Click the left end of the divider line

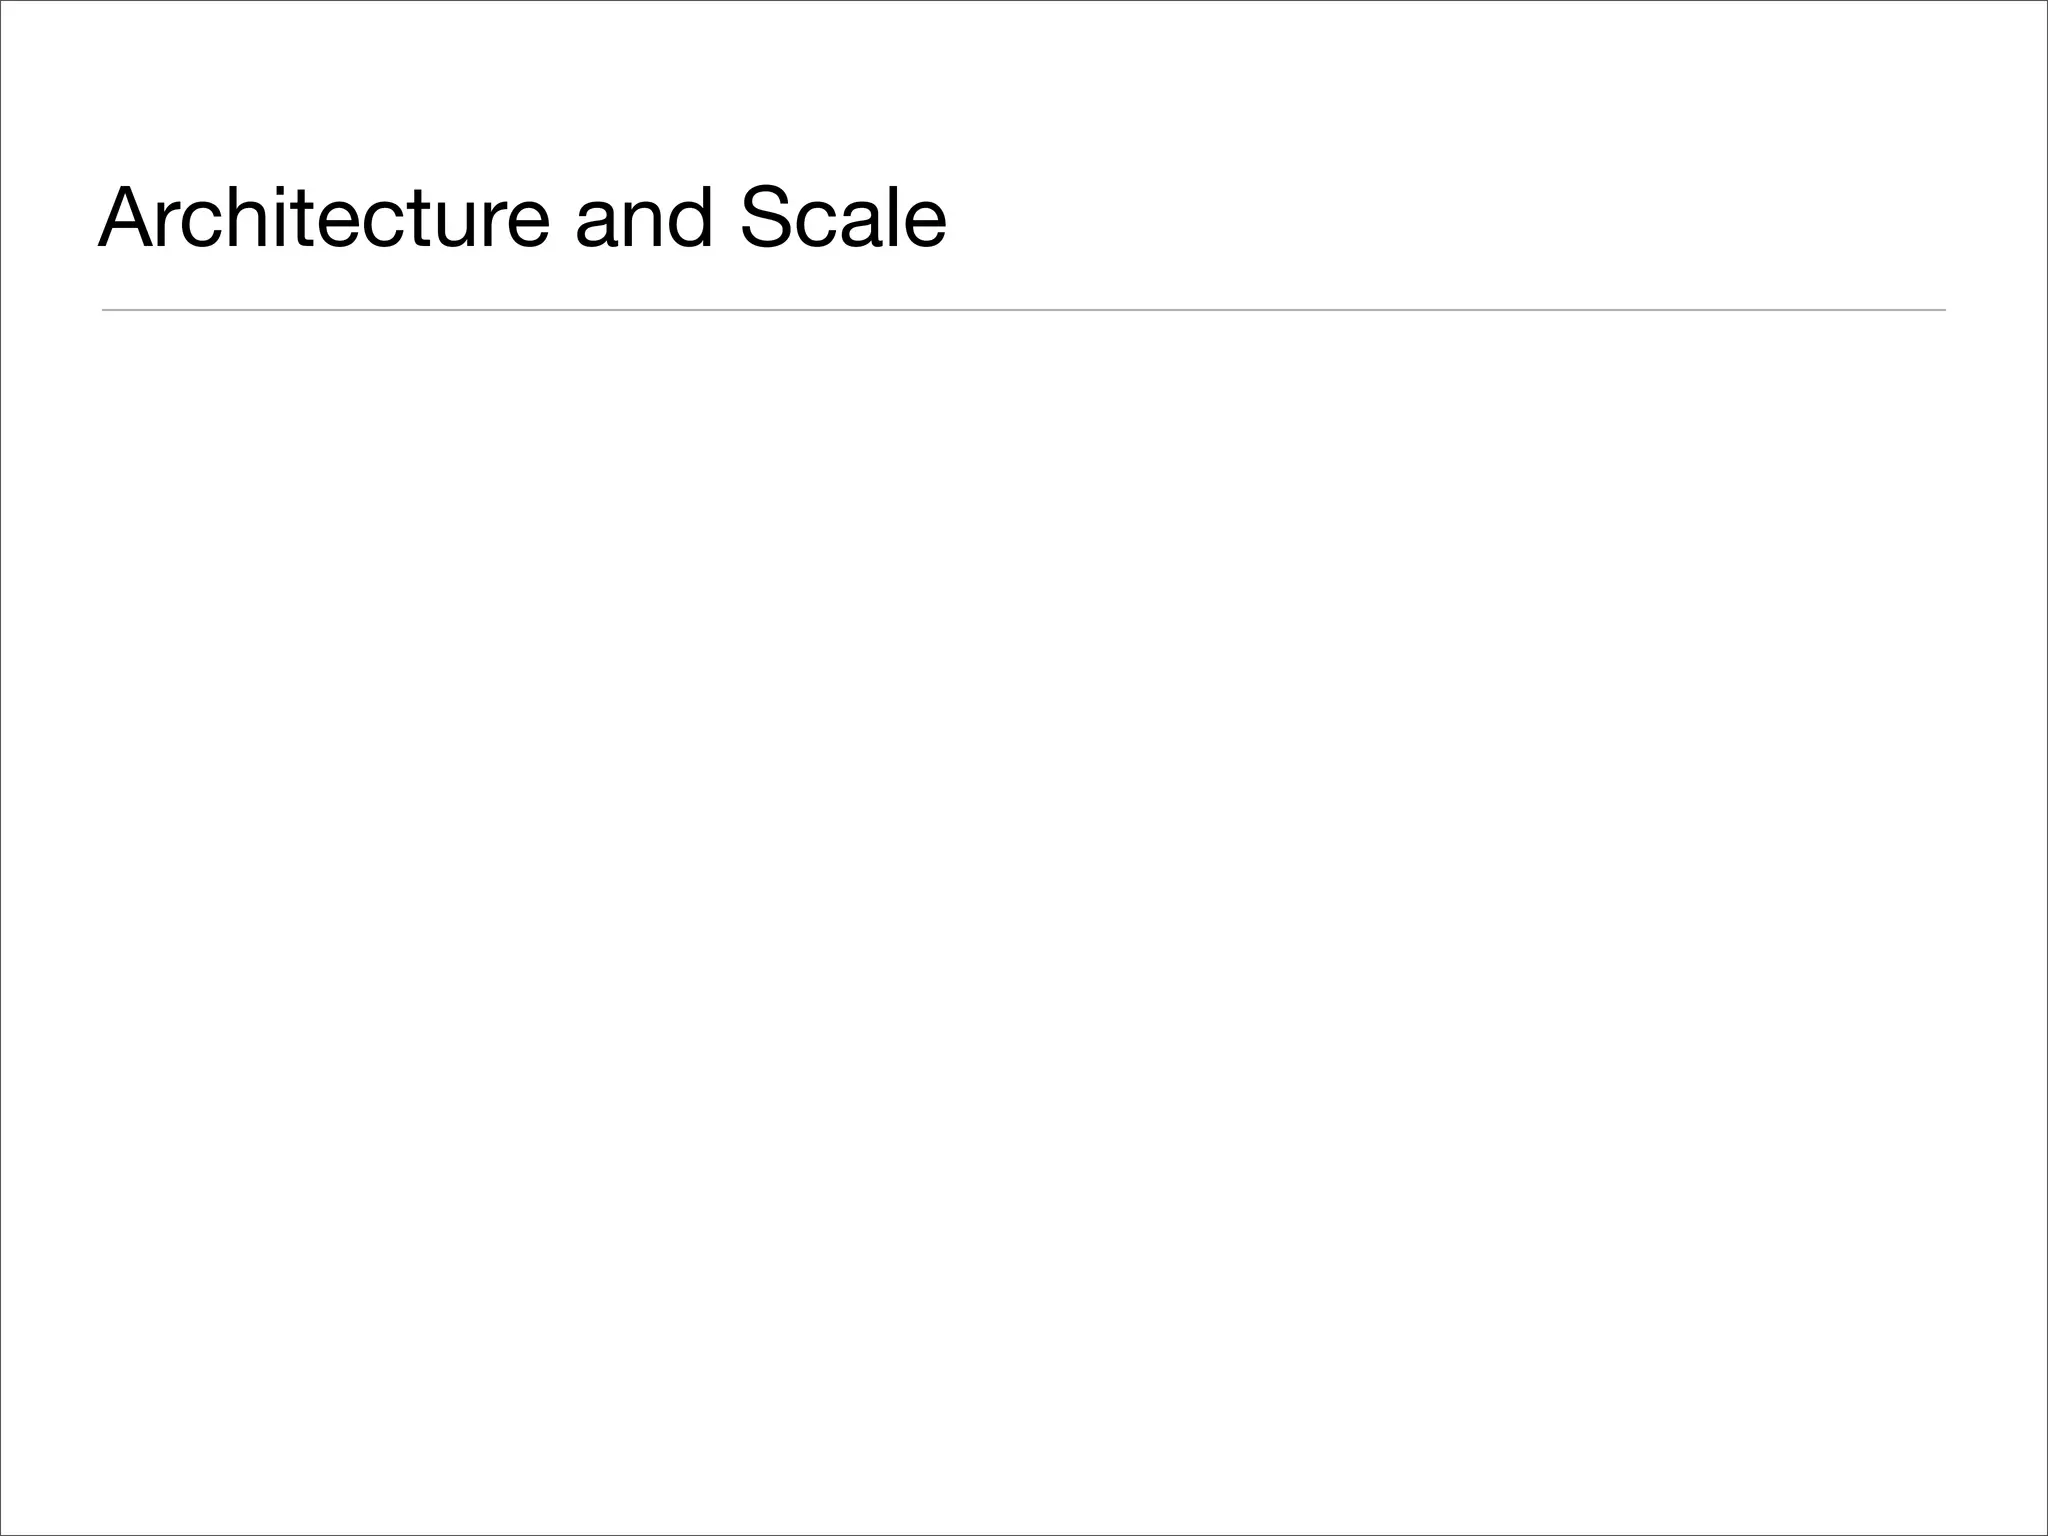106,310
